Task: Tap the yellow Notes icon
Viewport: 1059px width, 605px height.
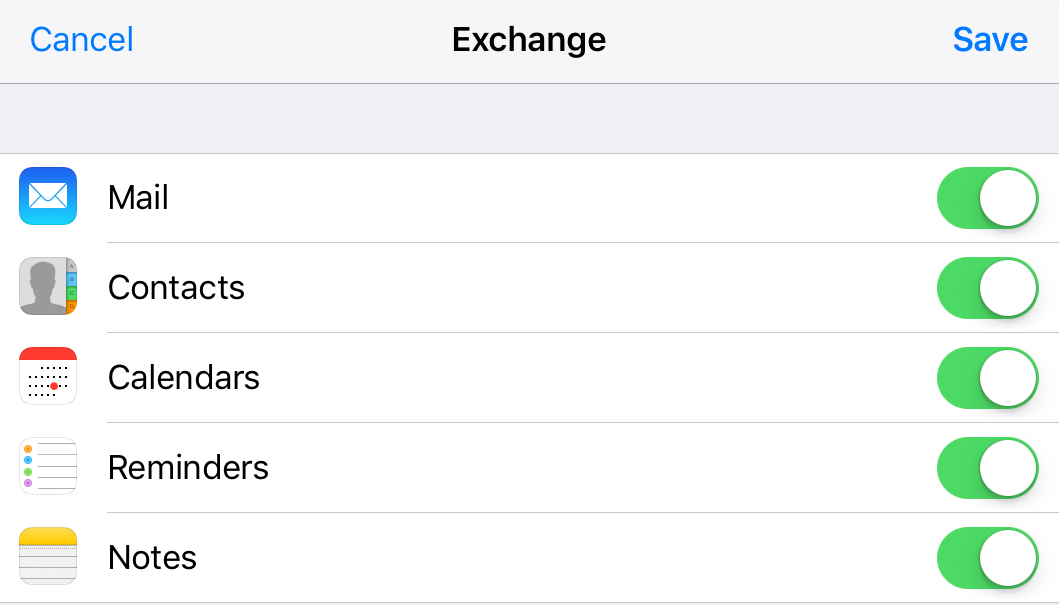Action: click(x=48, y=556)
